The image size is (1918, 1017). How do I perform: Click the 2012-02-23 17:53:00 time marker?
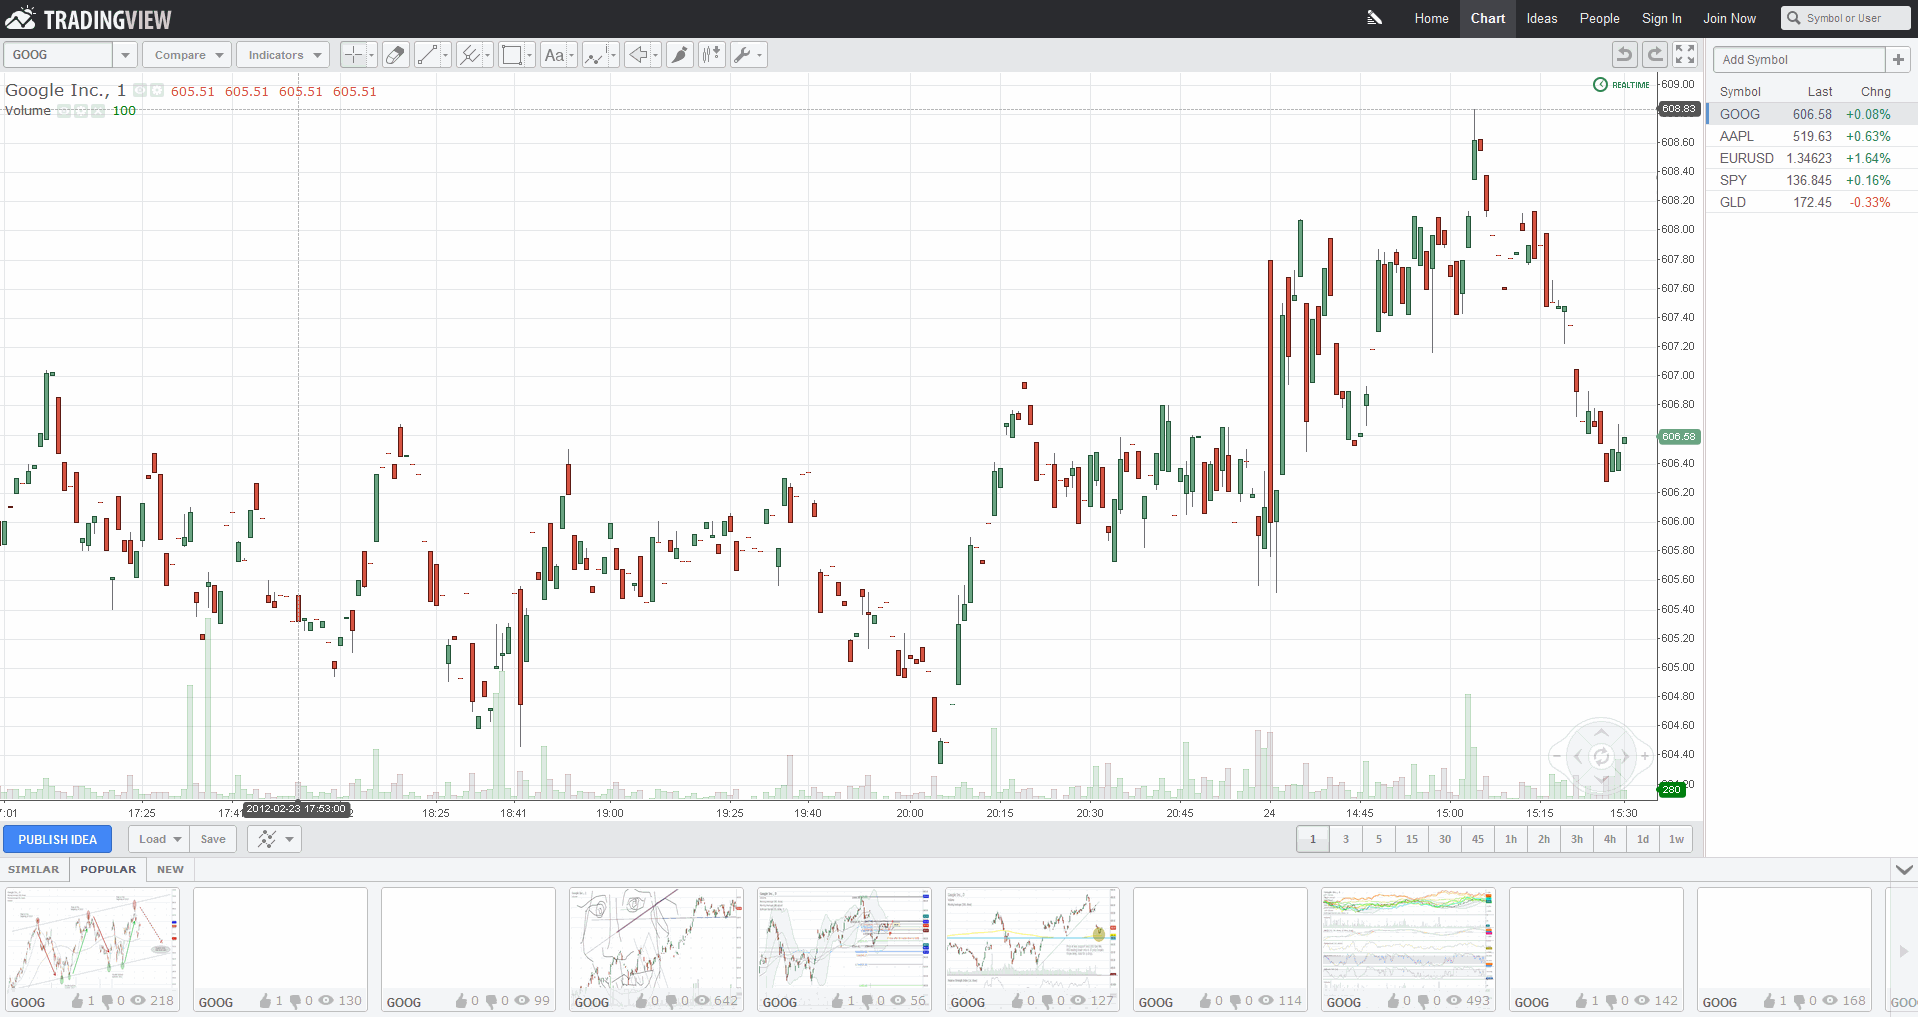pos(297,809)
